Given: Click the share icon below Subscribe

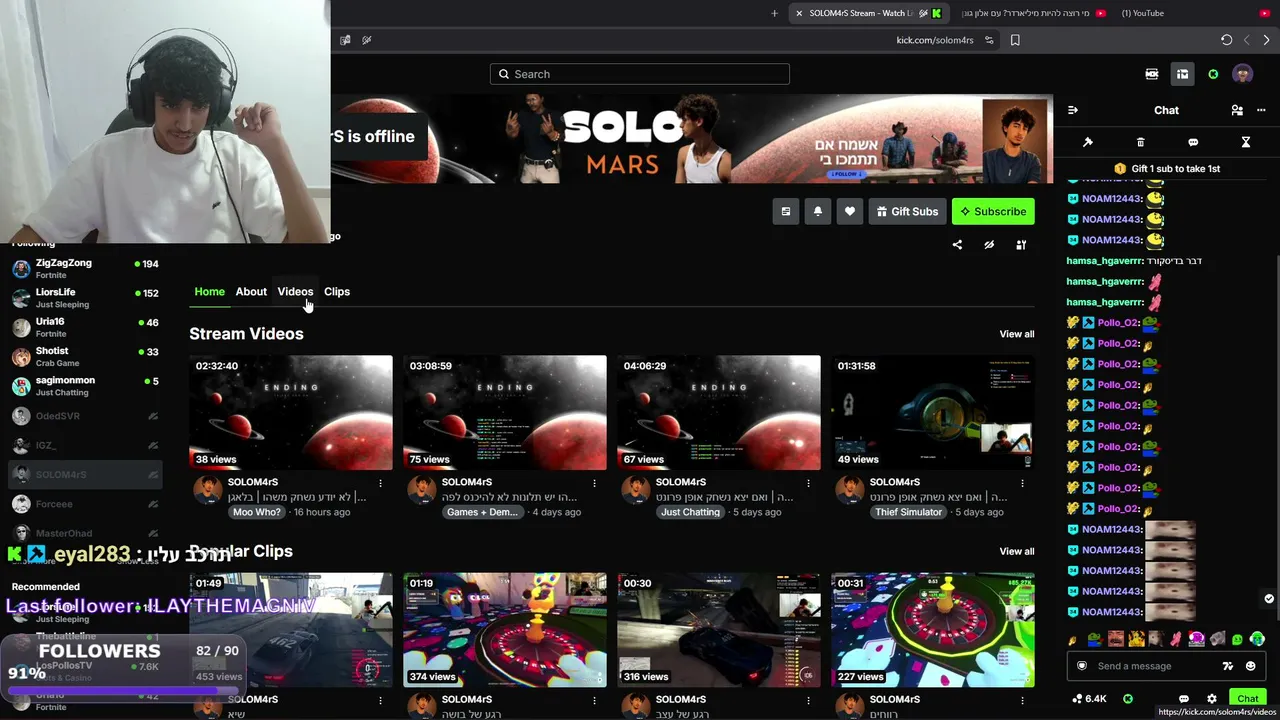Looking at the screenshot, I should [x=957, y=245].
